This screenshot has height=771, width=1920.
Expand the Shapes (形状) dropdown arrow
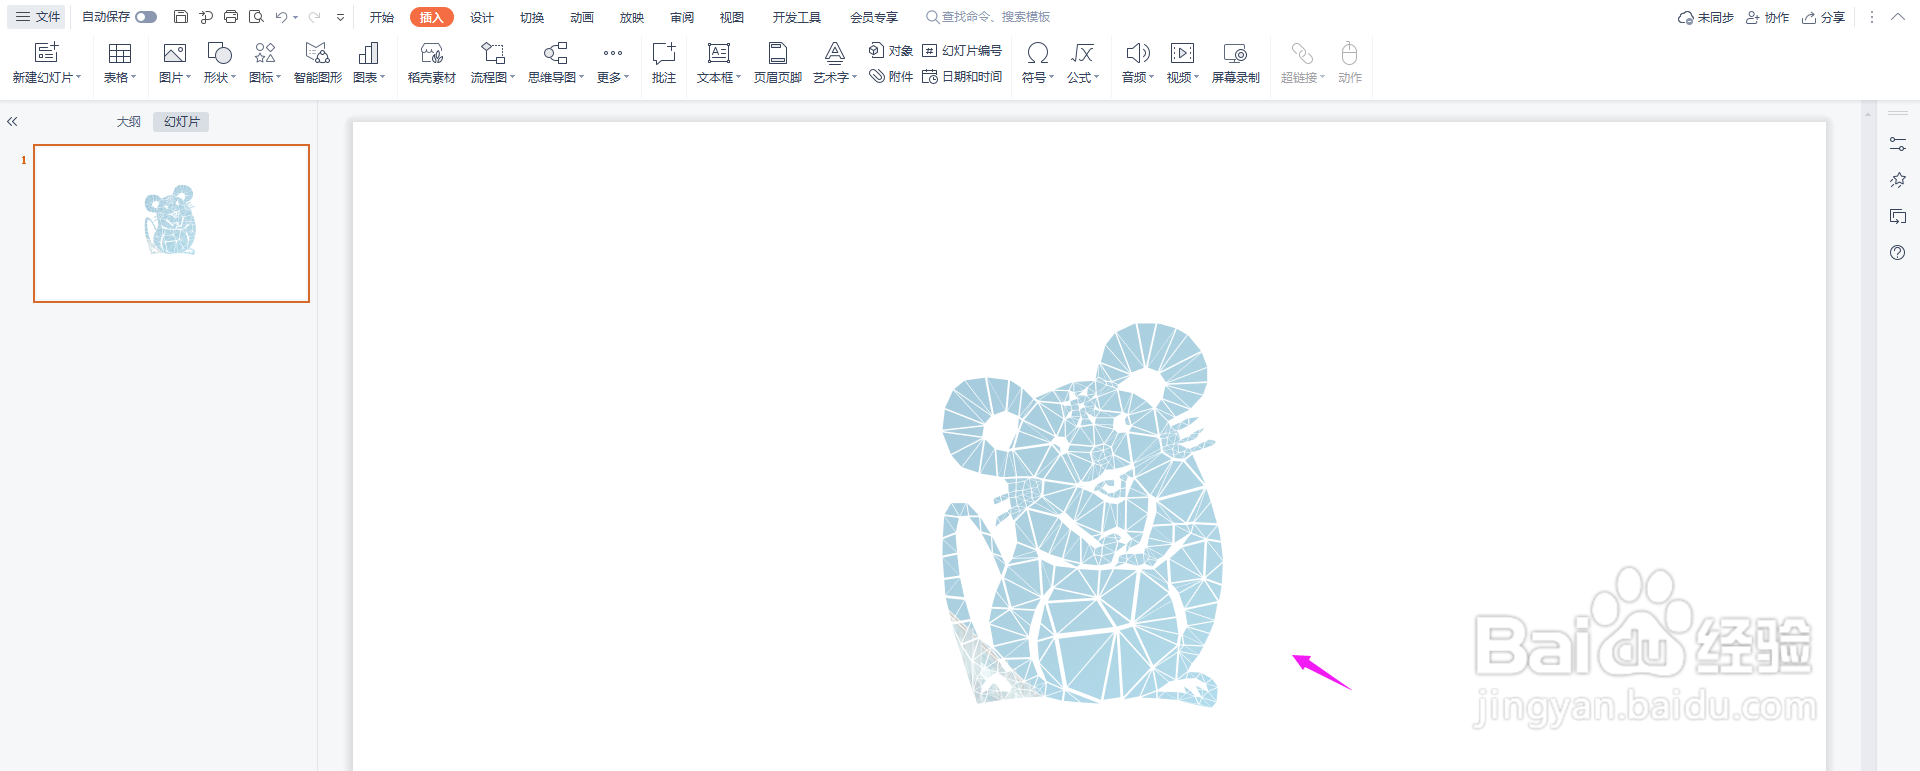(x=234, y=77)
